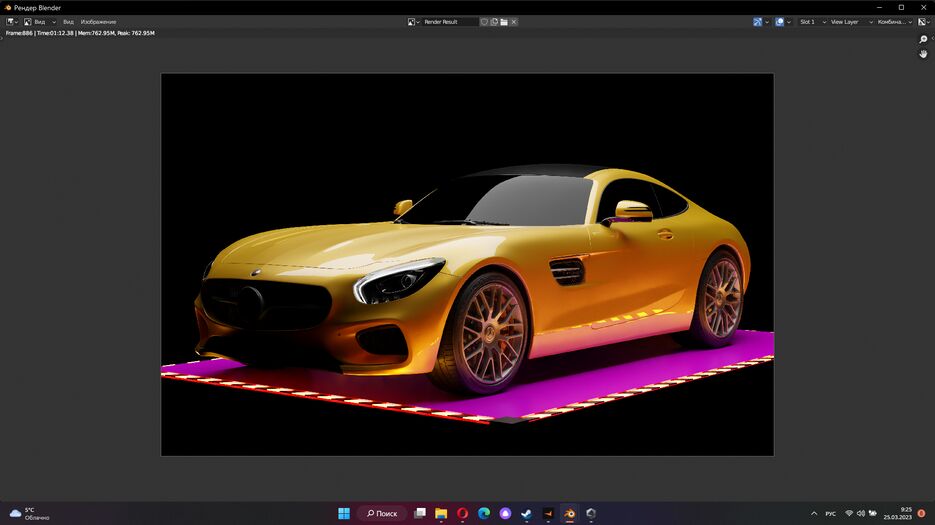Toggle the gizmo visibility button
This screenshot has height=525, width=935.
pyautogui.click(x=757, y=21)
